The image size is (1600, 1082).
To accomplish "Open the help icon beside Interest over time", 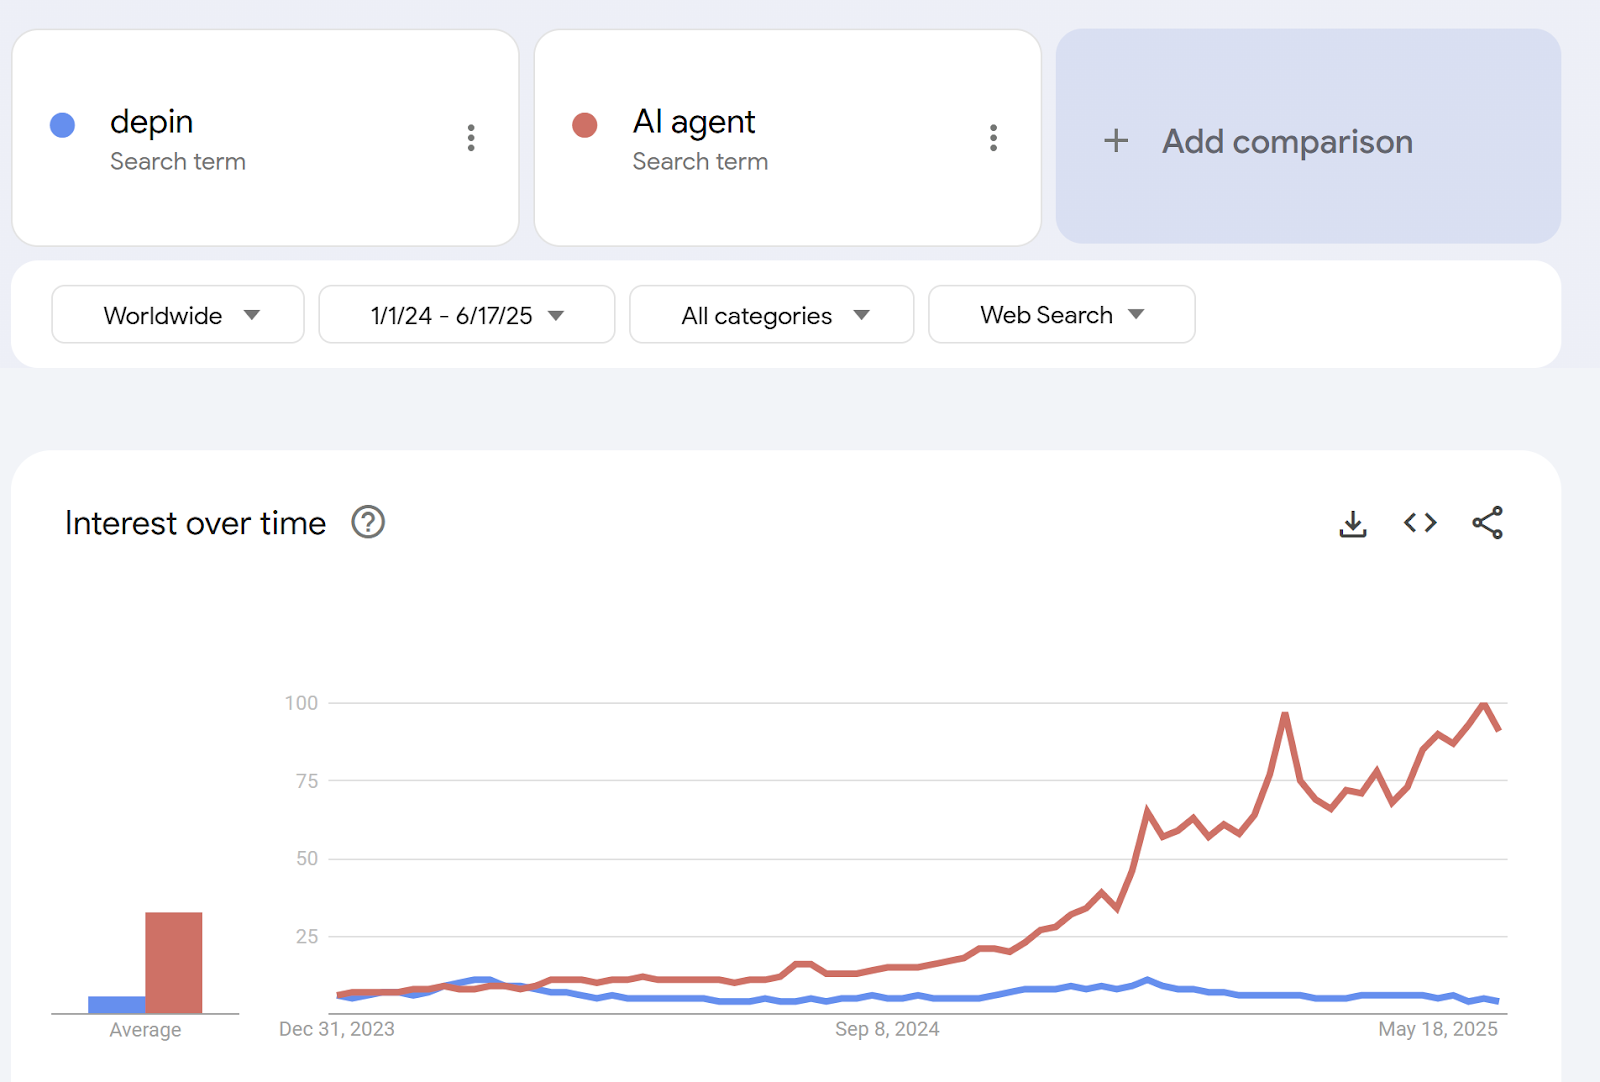I will pos(368,522).
